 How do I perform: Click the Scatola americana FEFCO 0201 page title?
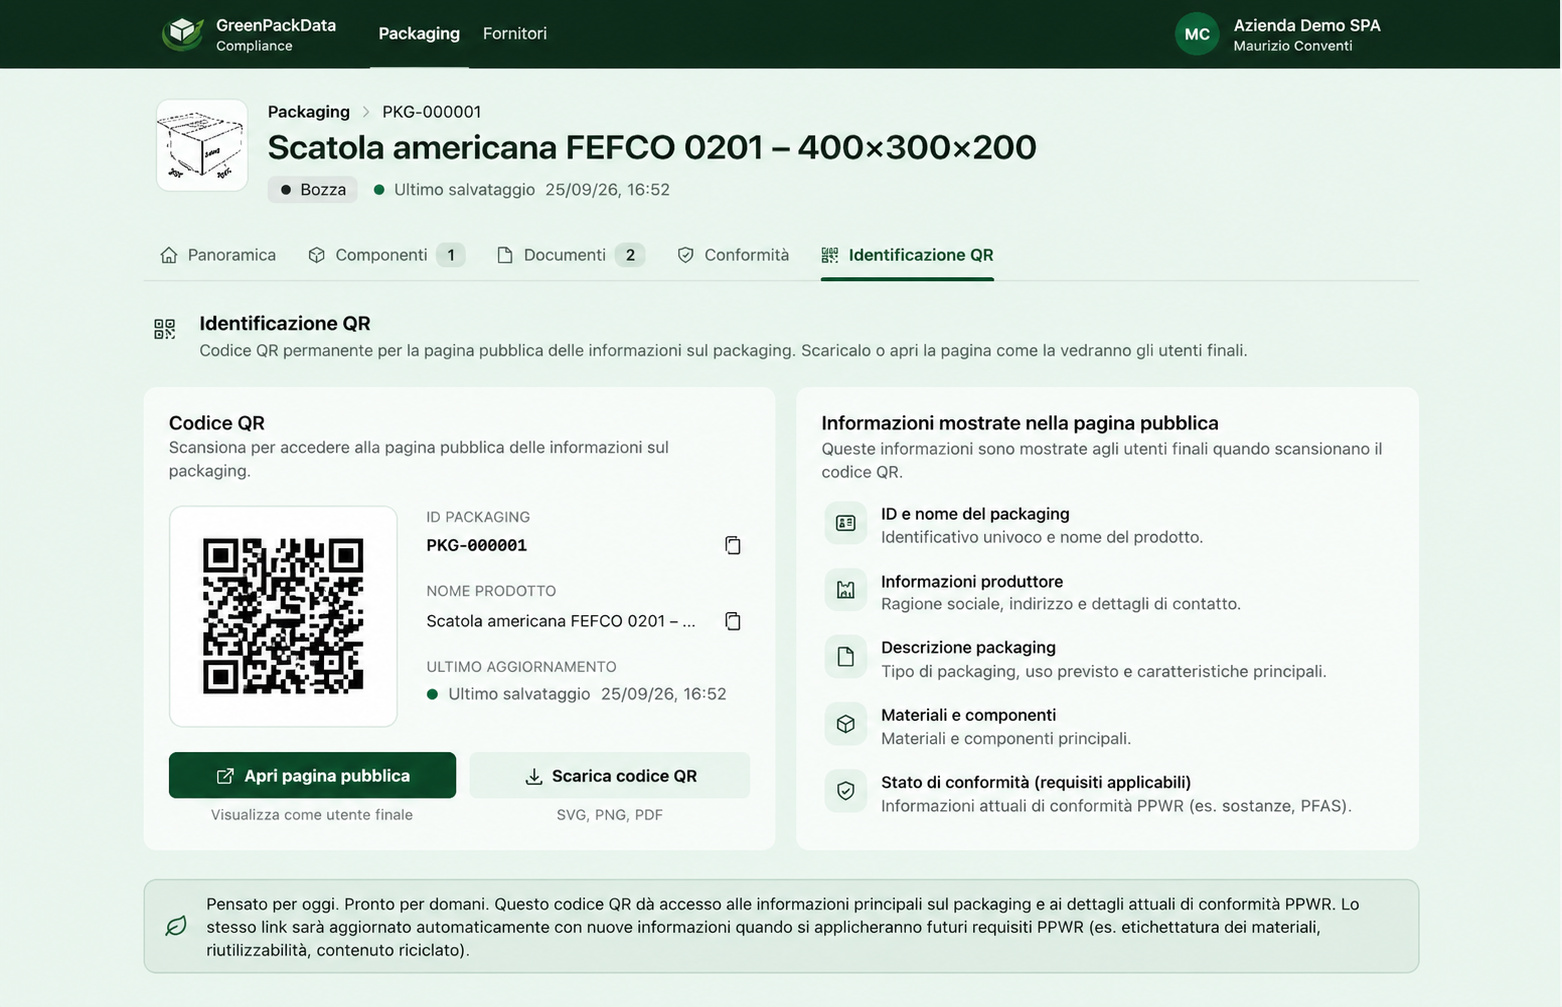pyautogui.click(x=652, y=147)
